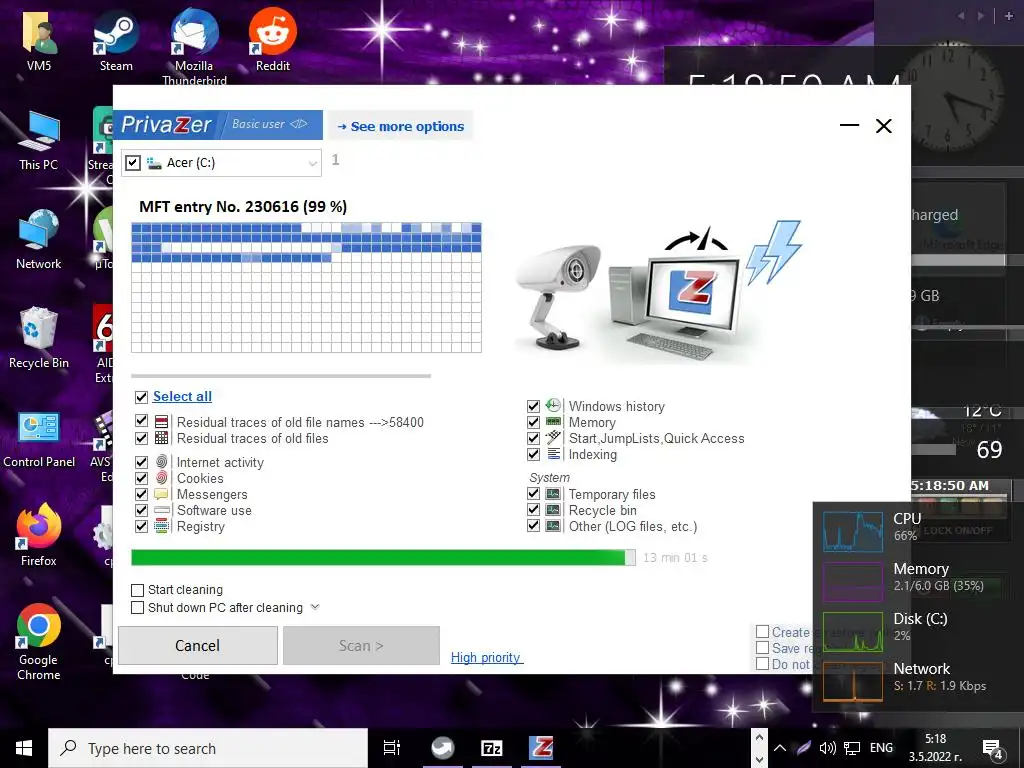Image resolution: width=1024 pixels, height=768 pixels.
Task: Enable the Start cleaning checkbox
Action: 137,590
